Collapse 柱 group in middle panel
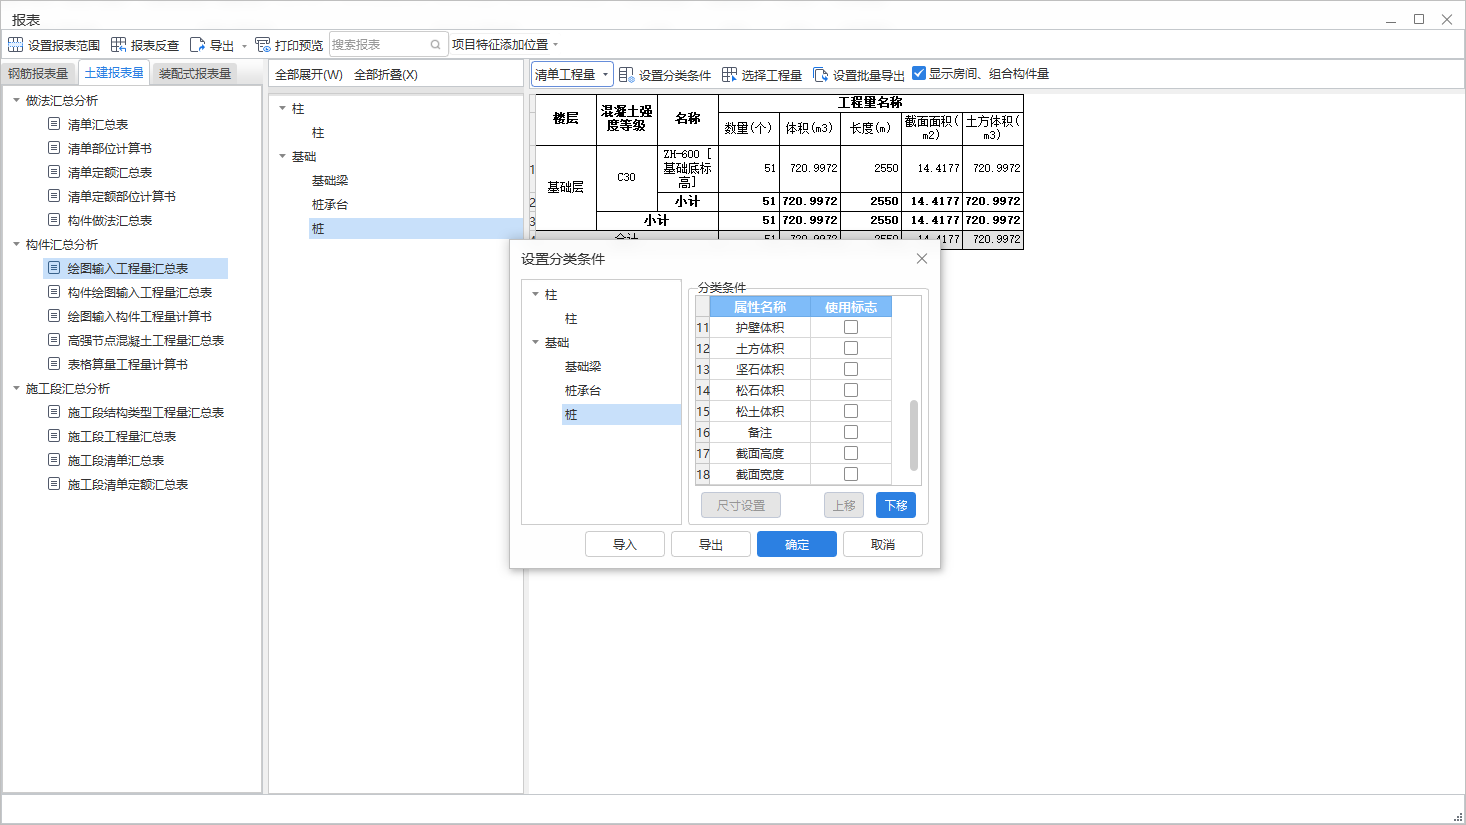This screenshot has width=1466, height=825. tap(282, 108)
